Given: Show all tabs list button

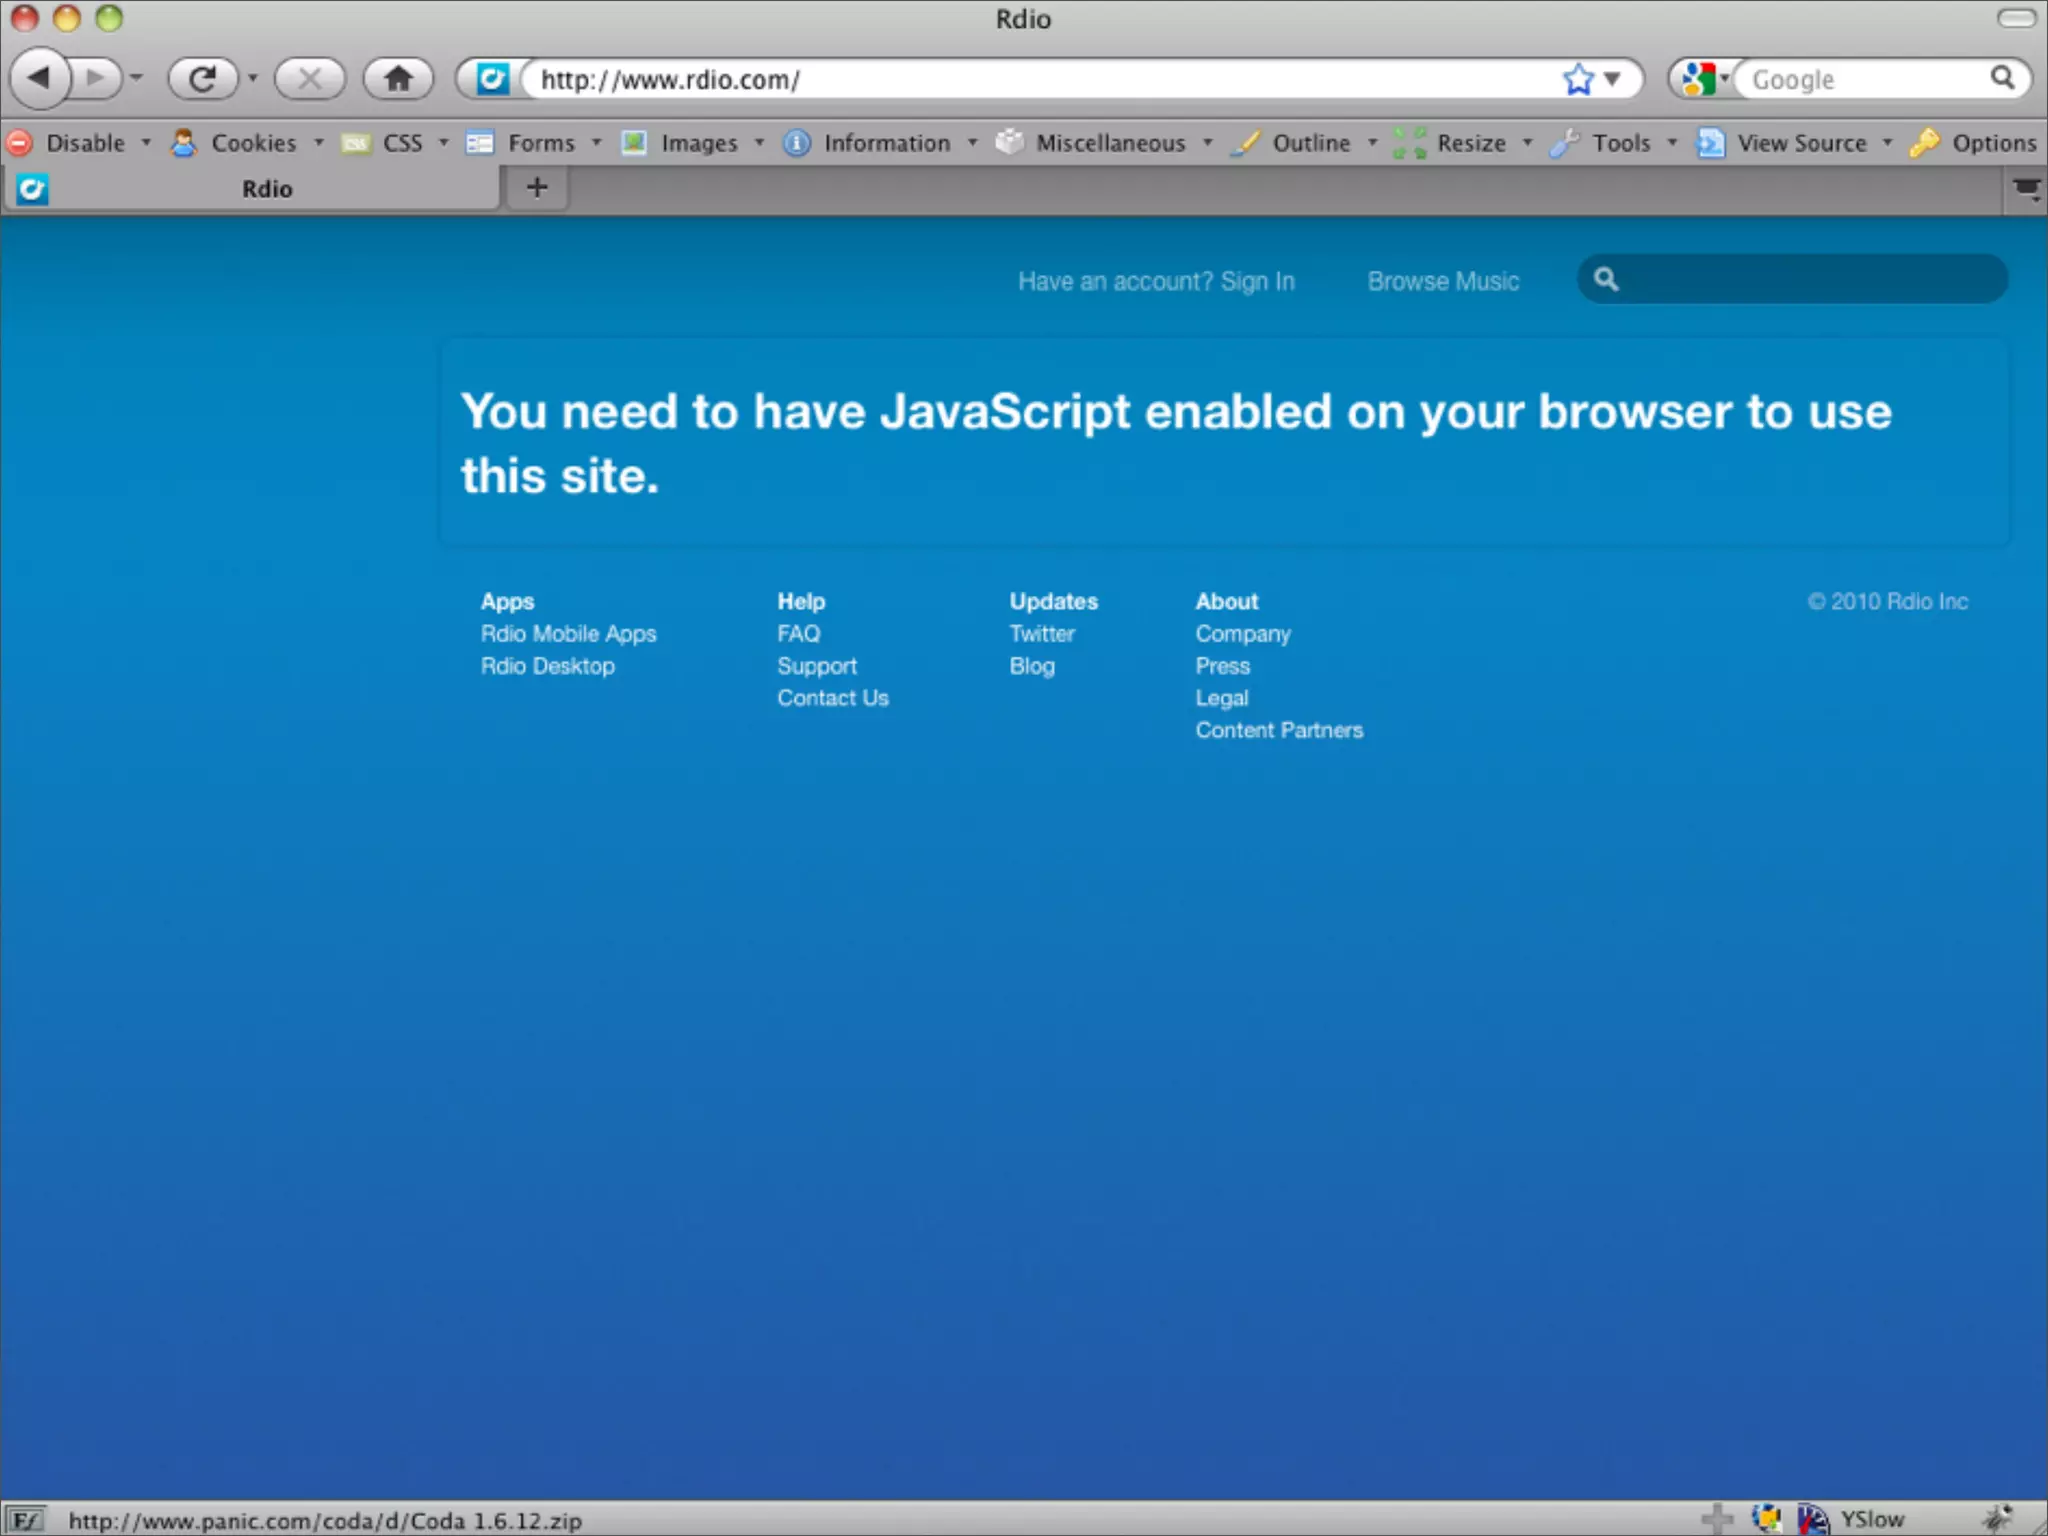Looking at the screenshot, I should (x=2026, y=189).
